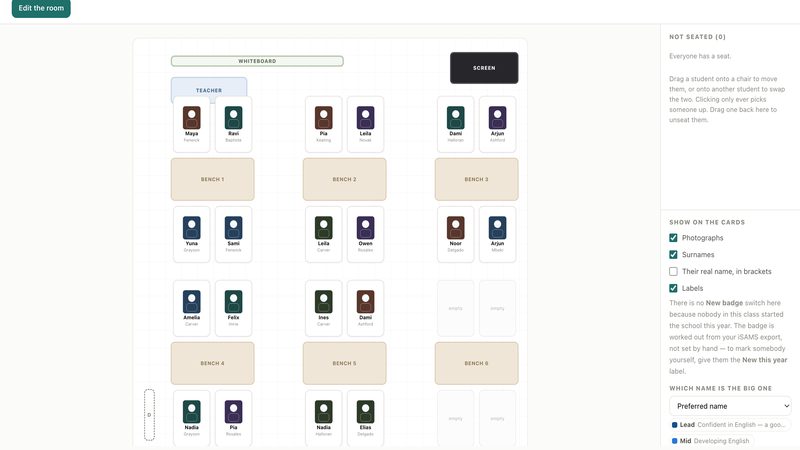
Task: Click the Screen object
Action: click(x=484, y=68)
